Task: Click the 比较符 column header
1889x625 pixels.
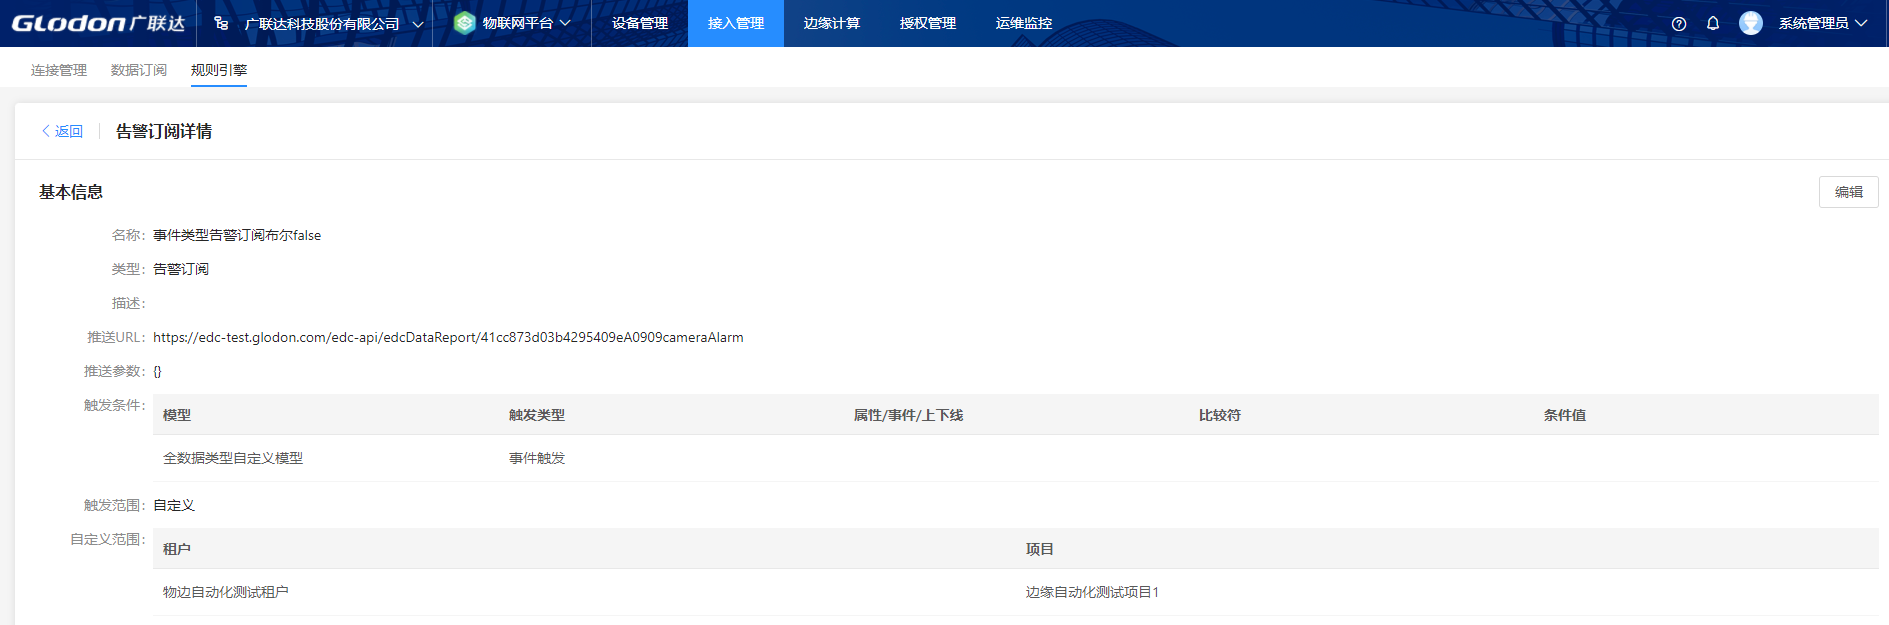Action: pyautogui.click(x=1220, y=415)
